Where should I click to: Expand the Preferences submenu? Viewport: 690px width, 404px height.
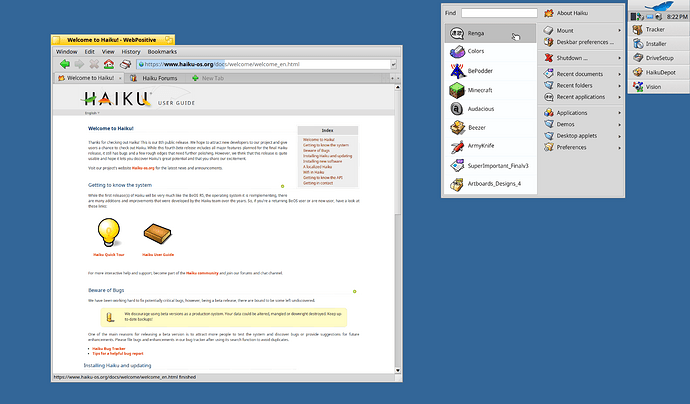click(581, 147)
